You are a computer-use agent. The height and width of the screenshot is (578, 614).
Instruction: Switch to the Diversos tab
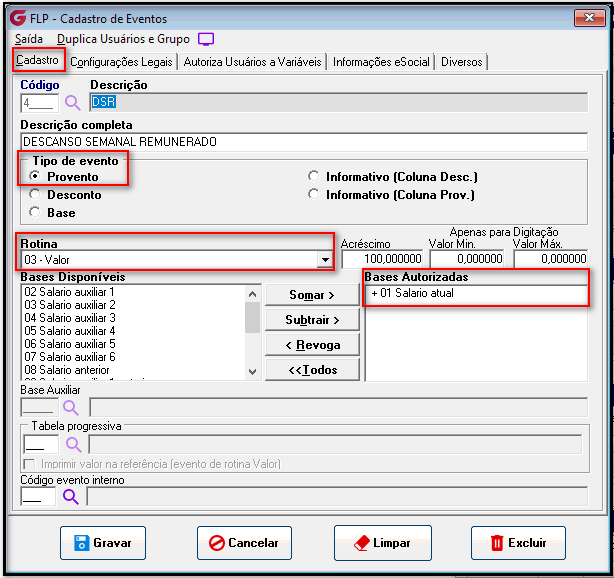[x=462, y=62]
